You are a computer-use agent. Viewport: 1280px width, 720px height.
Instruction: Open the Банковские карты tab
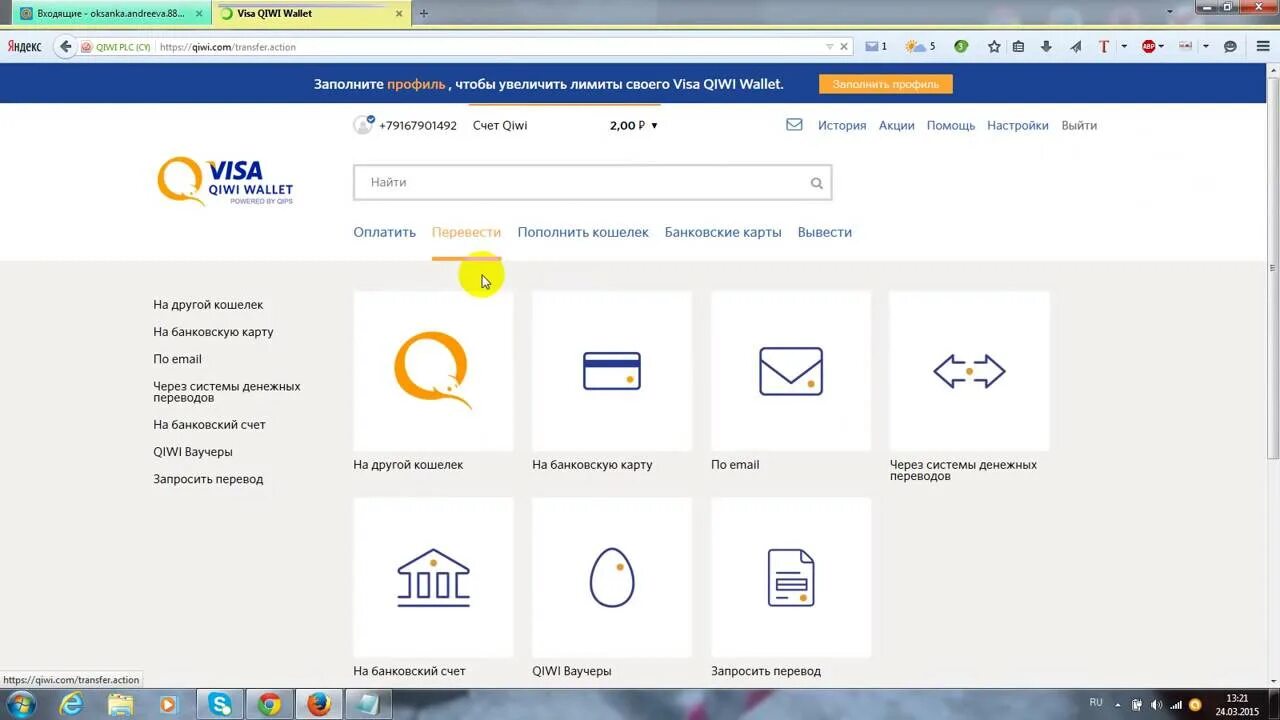(723, 232)
